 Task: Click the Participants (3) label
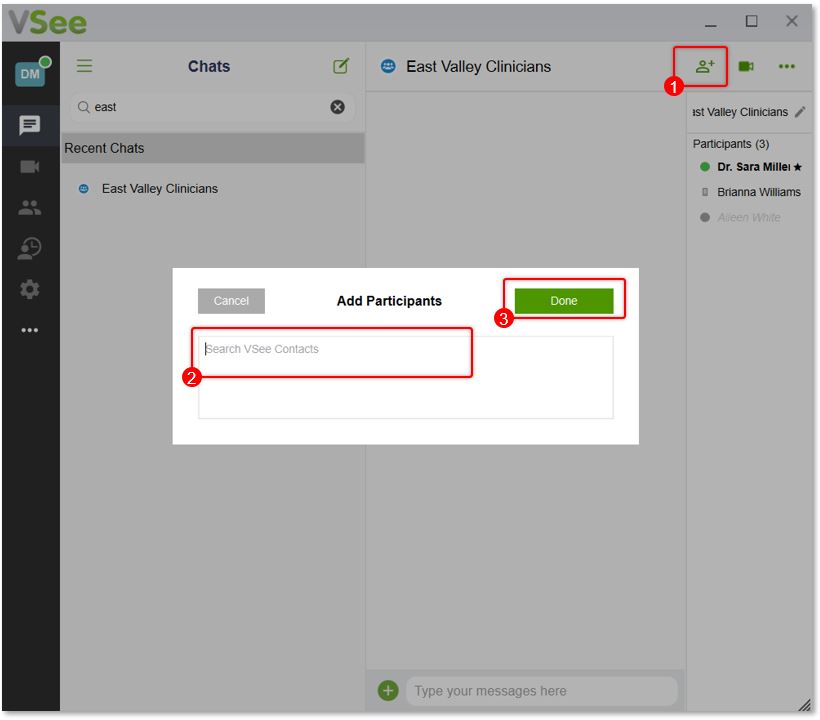731,144
